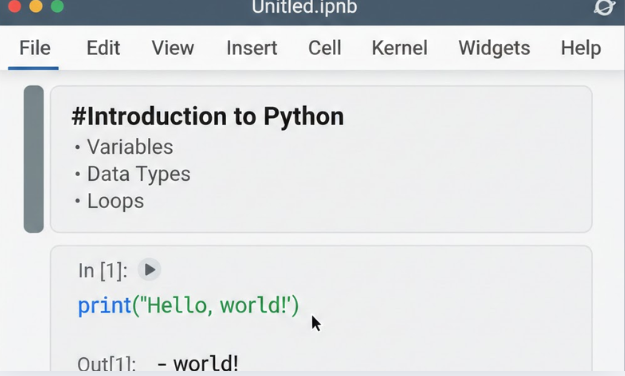Click the print("Hello, world!") code line
625x376 pixels.
point(188,306)
